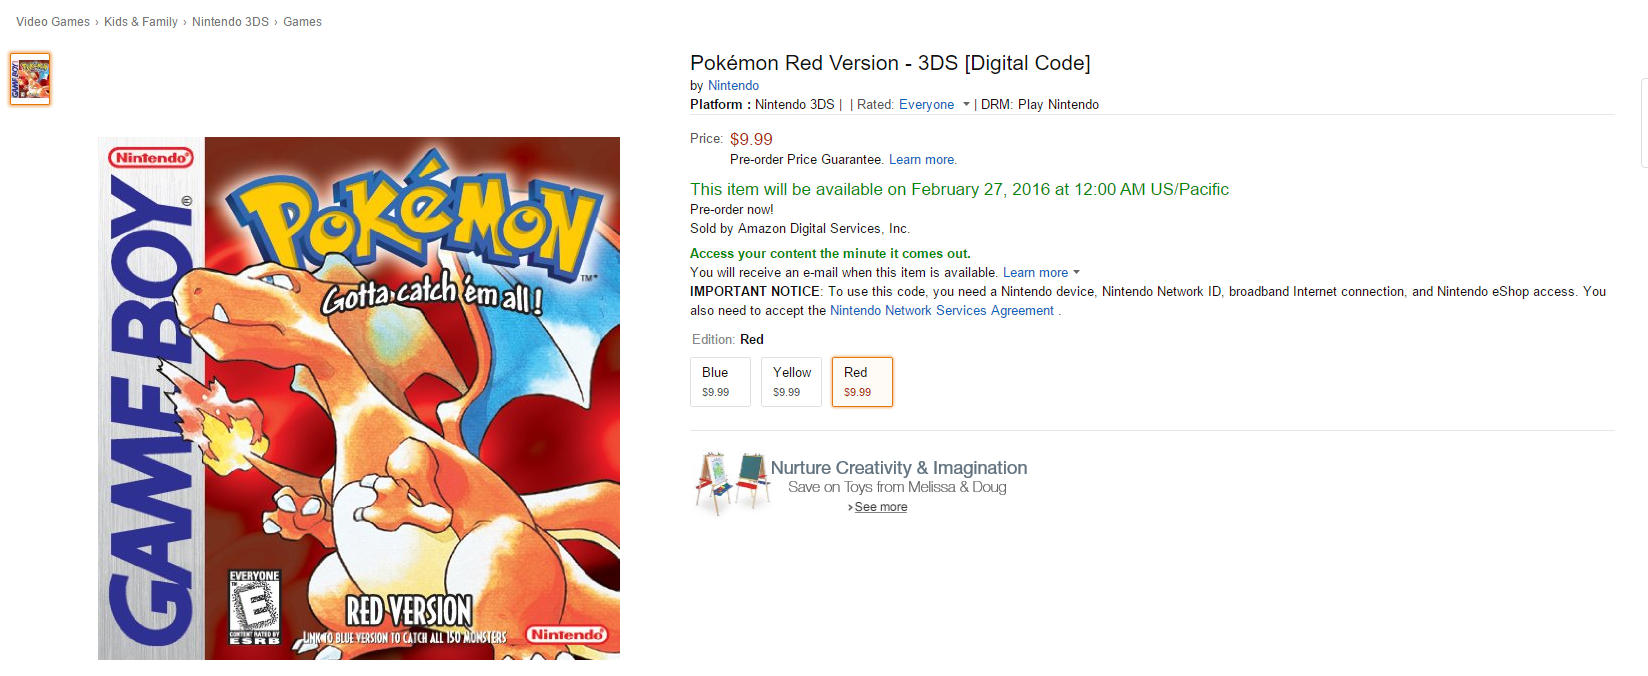
Task: Click the product title Pokémon Red Version
Action: pos(890,63)
